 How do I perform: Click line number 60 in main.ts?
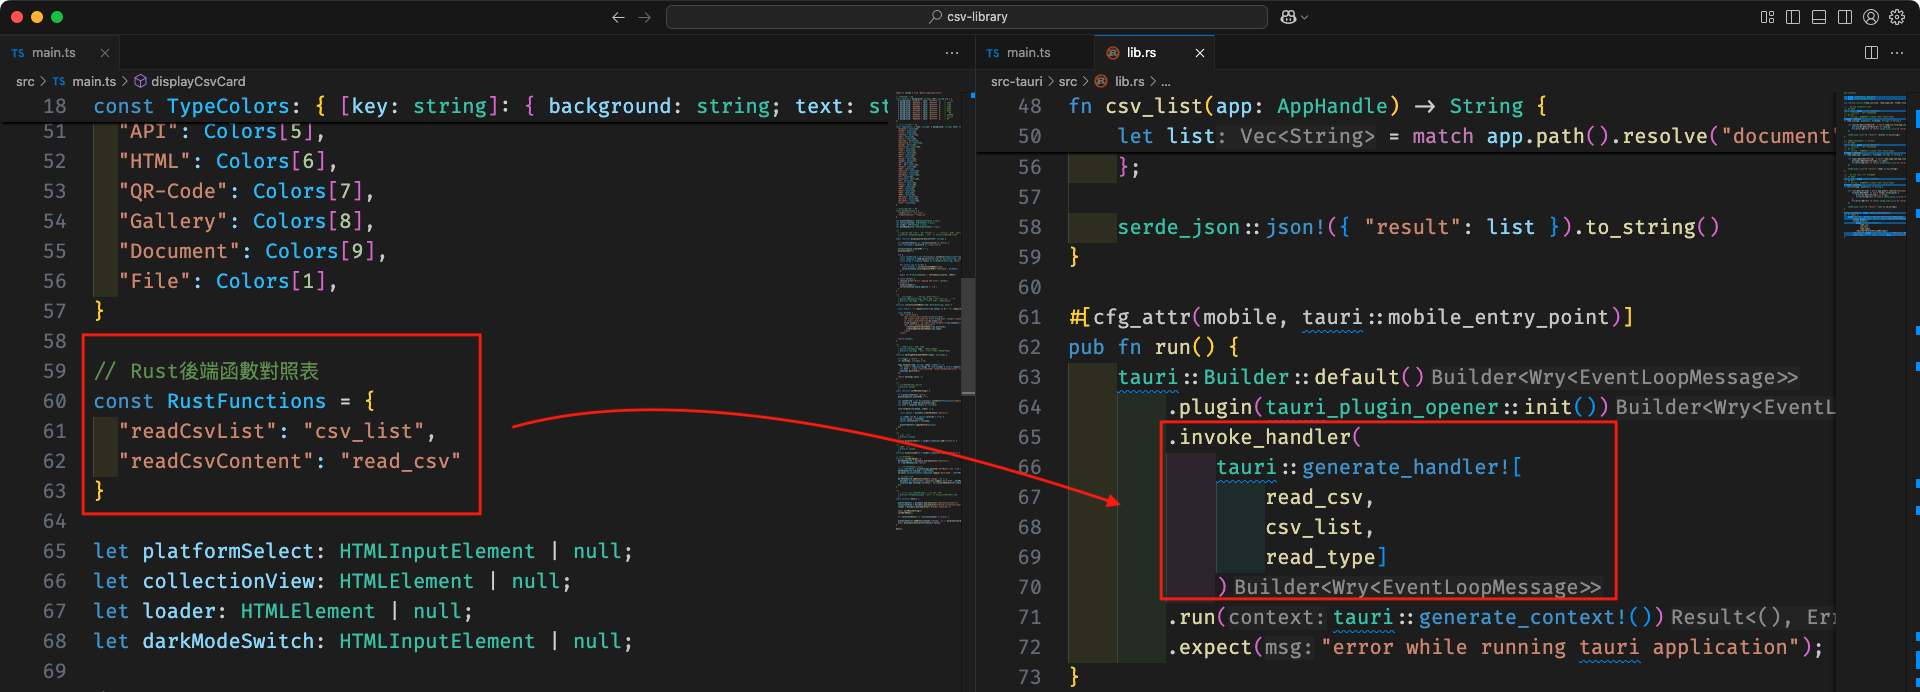55,401
